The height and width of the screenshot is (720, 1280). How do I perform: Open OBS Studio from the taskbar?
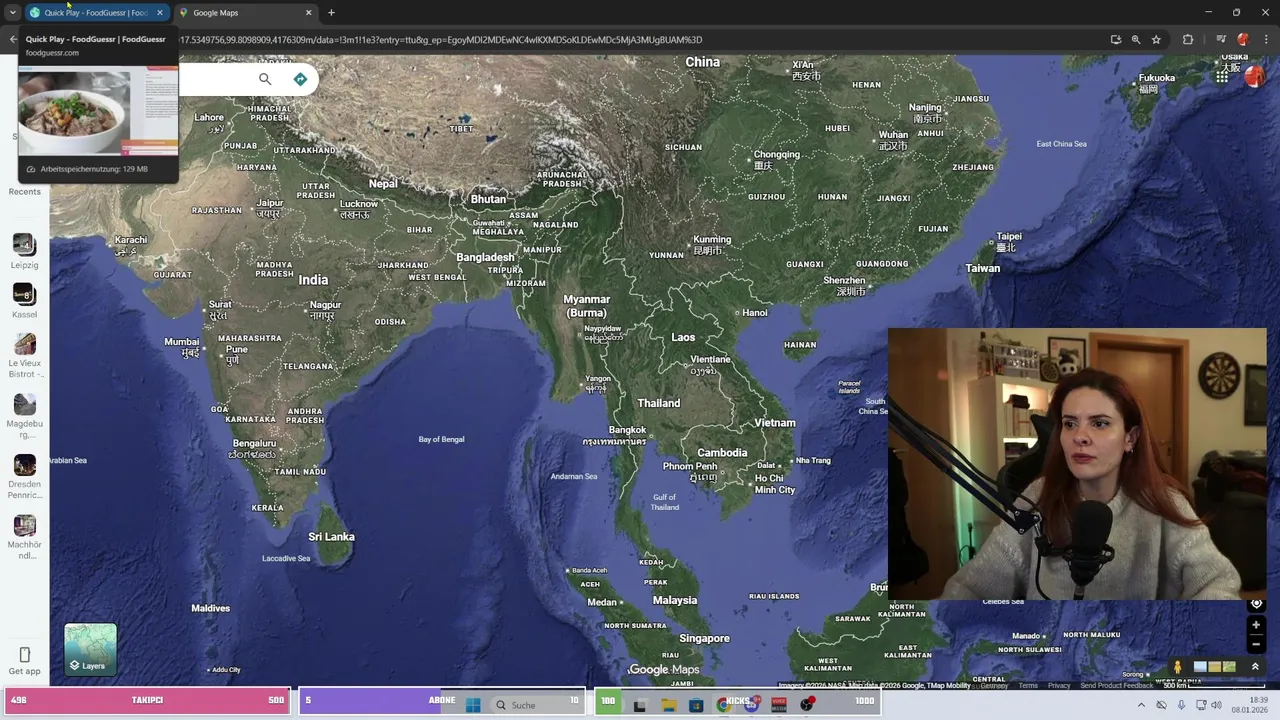coord(806,705)
